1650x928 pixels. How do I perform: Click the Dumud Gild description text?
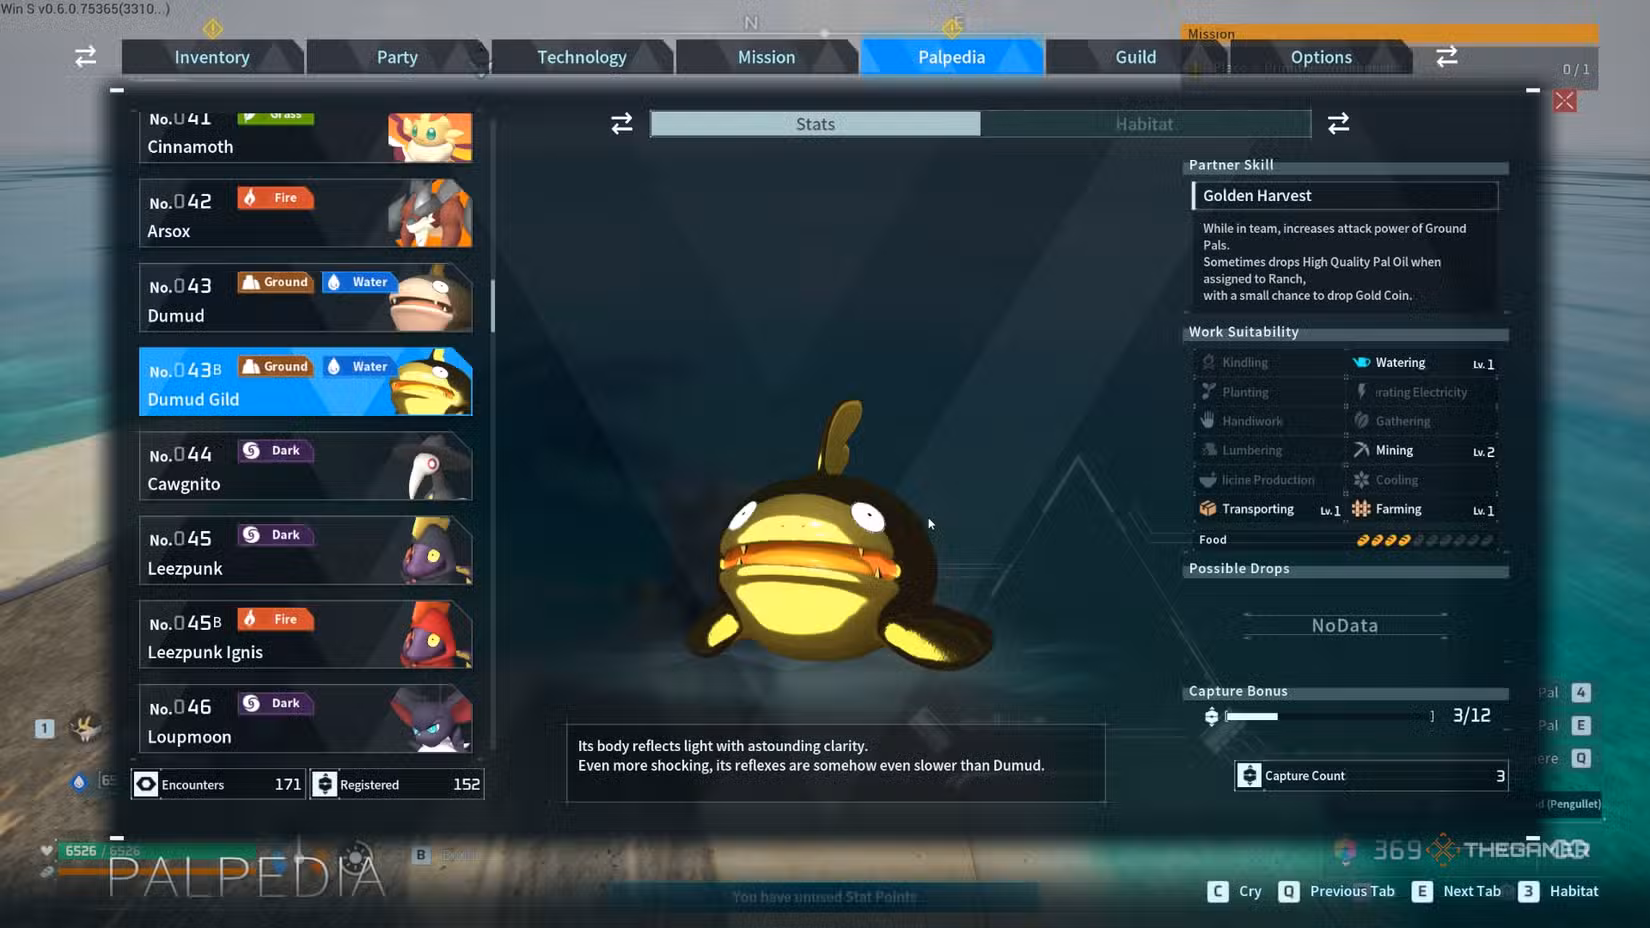[x=811, y=755]
